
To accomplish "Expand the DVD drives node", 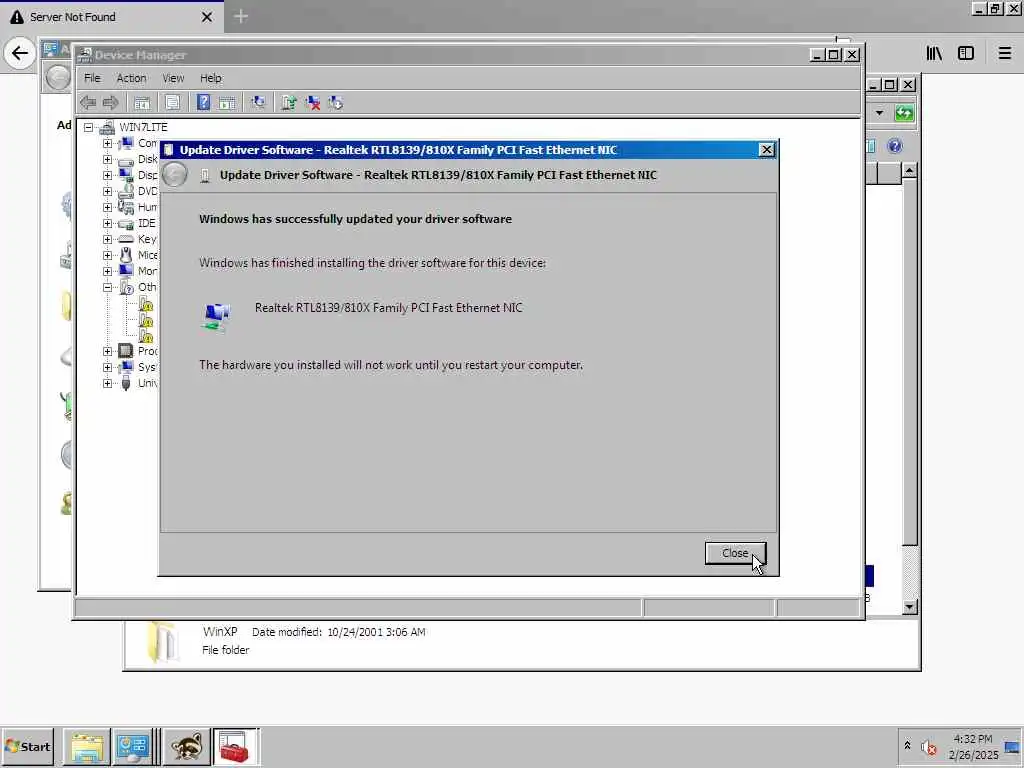I will point(107,191).
